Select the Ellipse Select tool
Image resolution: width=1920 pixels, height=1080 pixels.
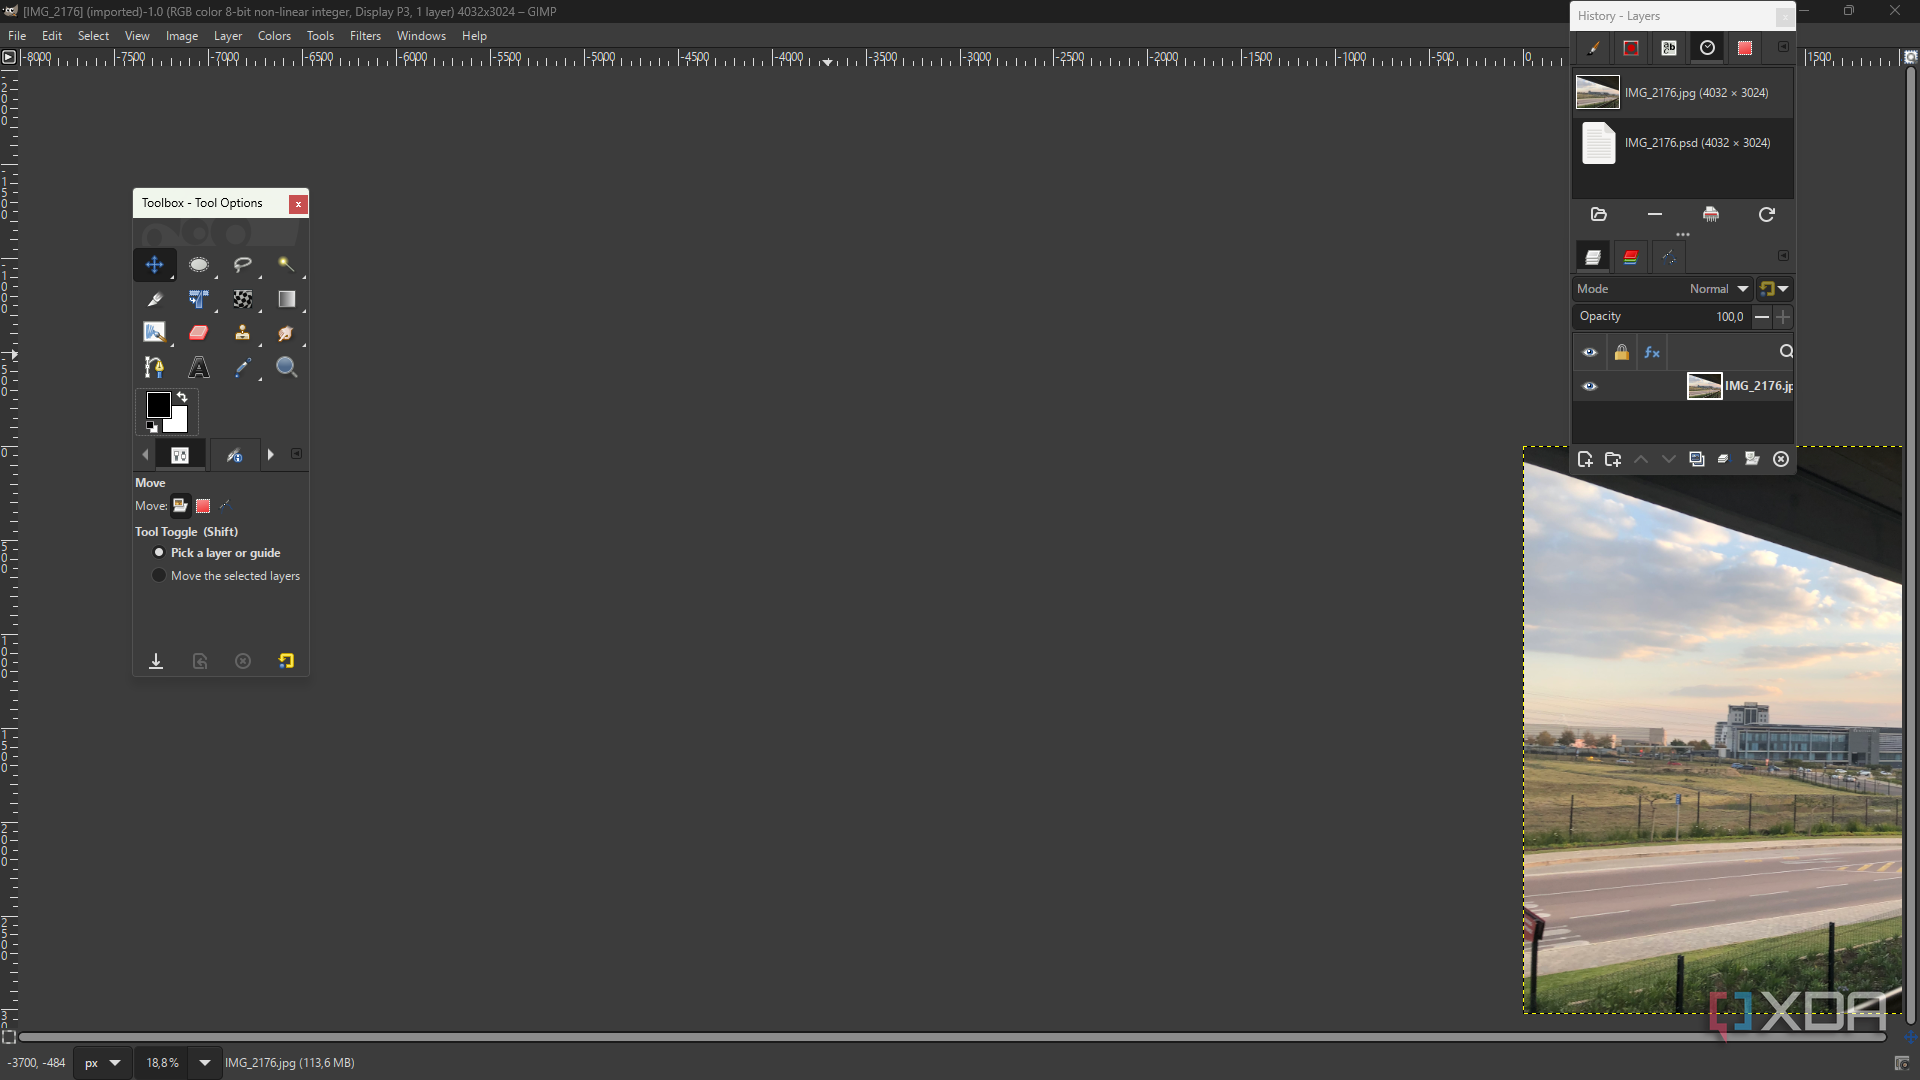[198, 265]
